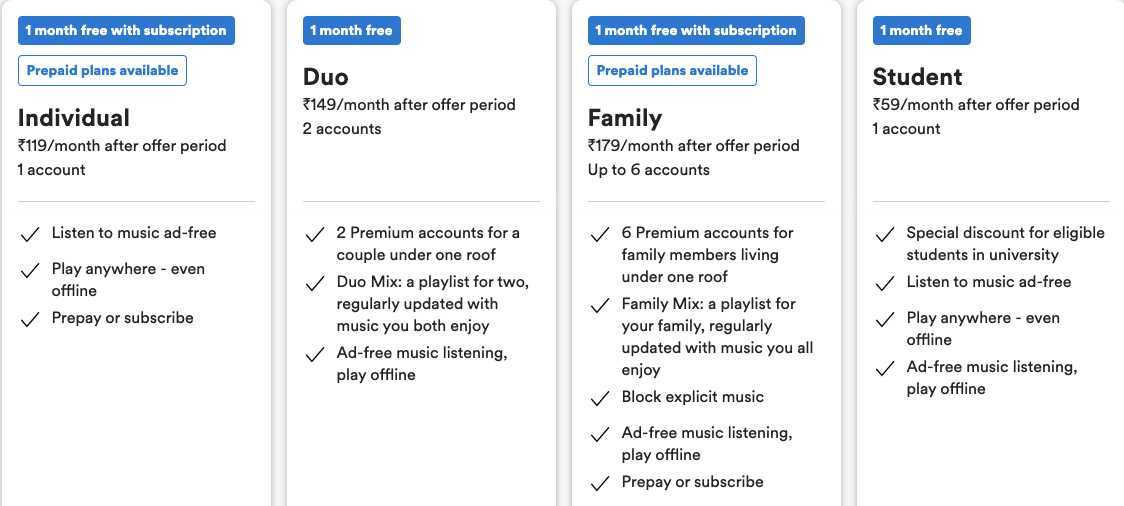Click the ₹59/month Student price text
1124x506 pixels.
coord(976,105)
